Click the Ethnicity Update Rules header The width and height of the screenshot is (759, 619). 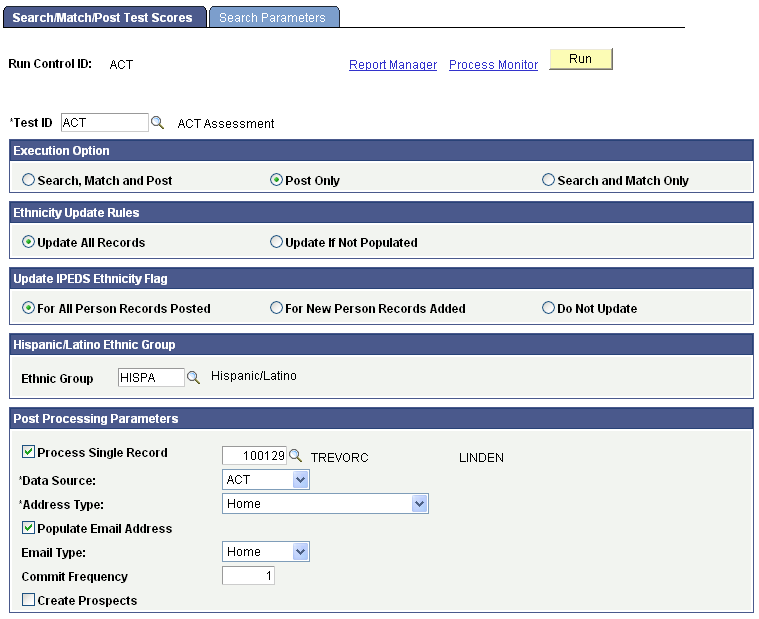[381, 212]
